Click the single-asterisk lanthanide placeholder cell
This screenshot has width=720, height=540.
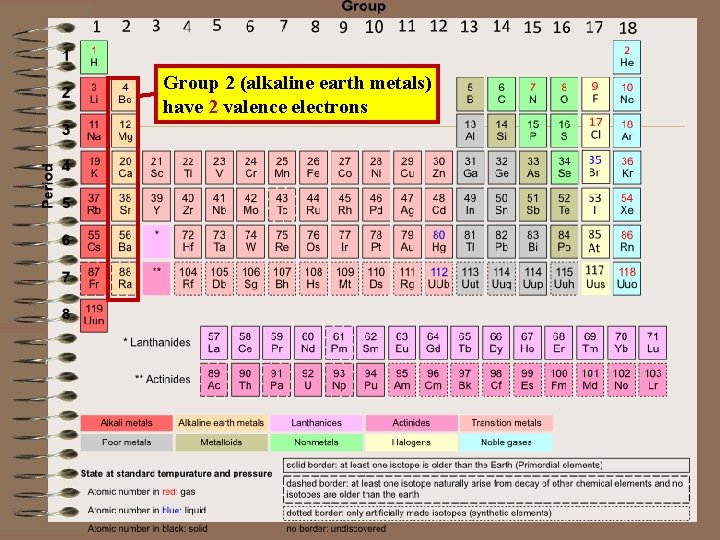click(157, 241)
